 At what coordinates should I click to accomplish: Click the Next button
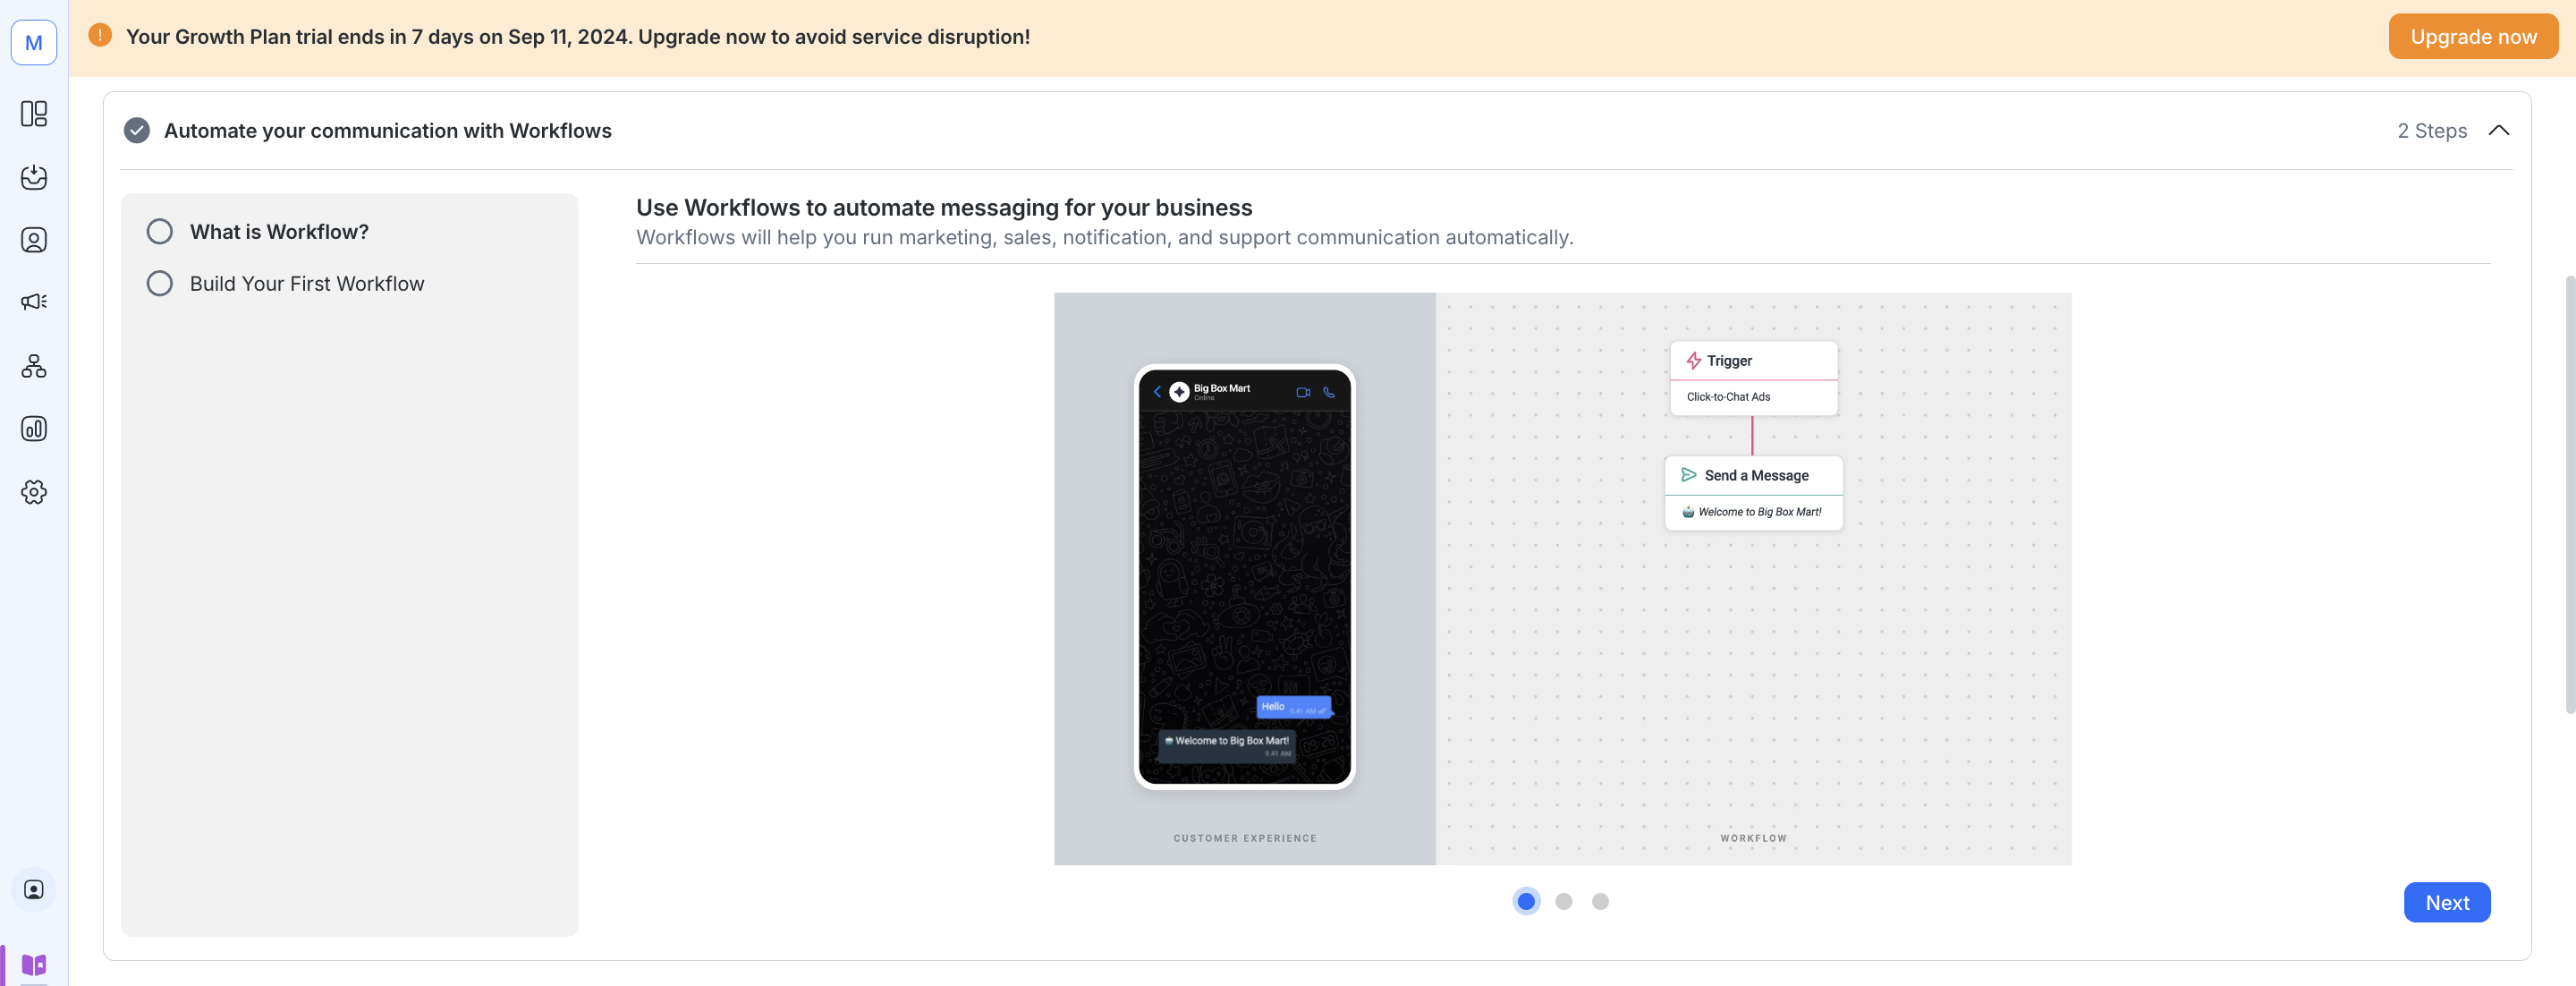[x=2446, y=902]
